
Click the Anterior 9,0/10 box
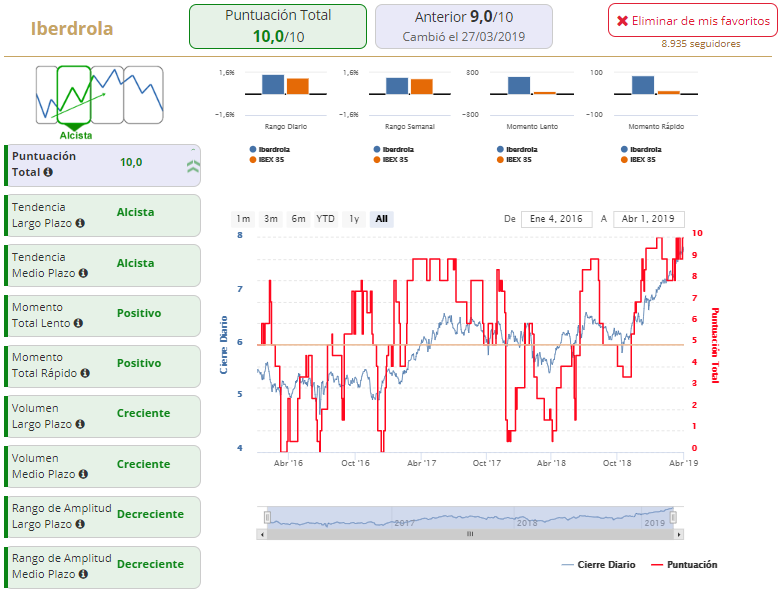pos(464,26)
